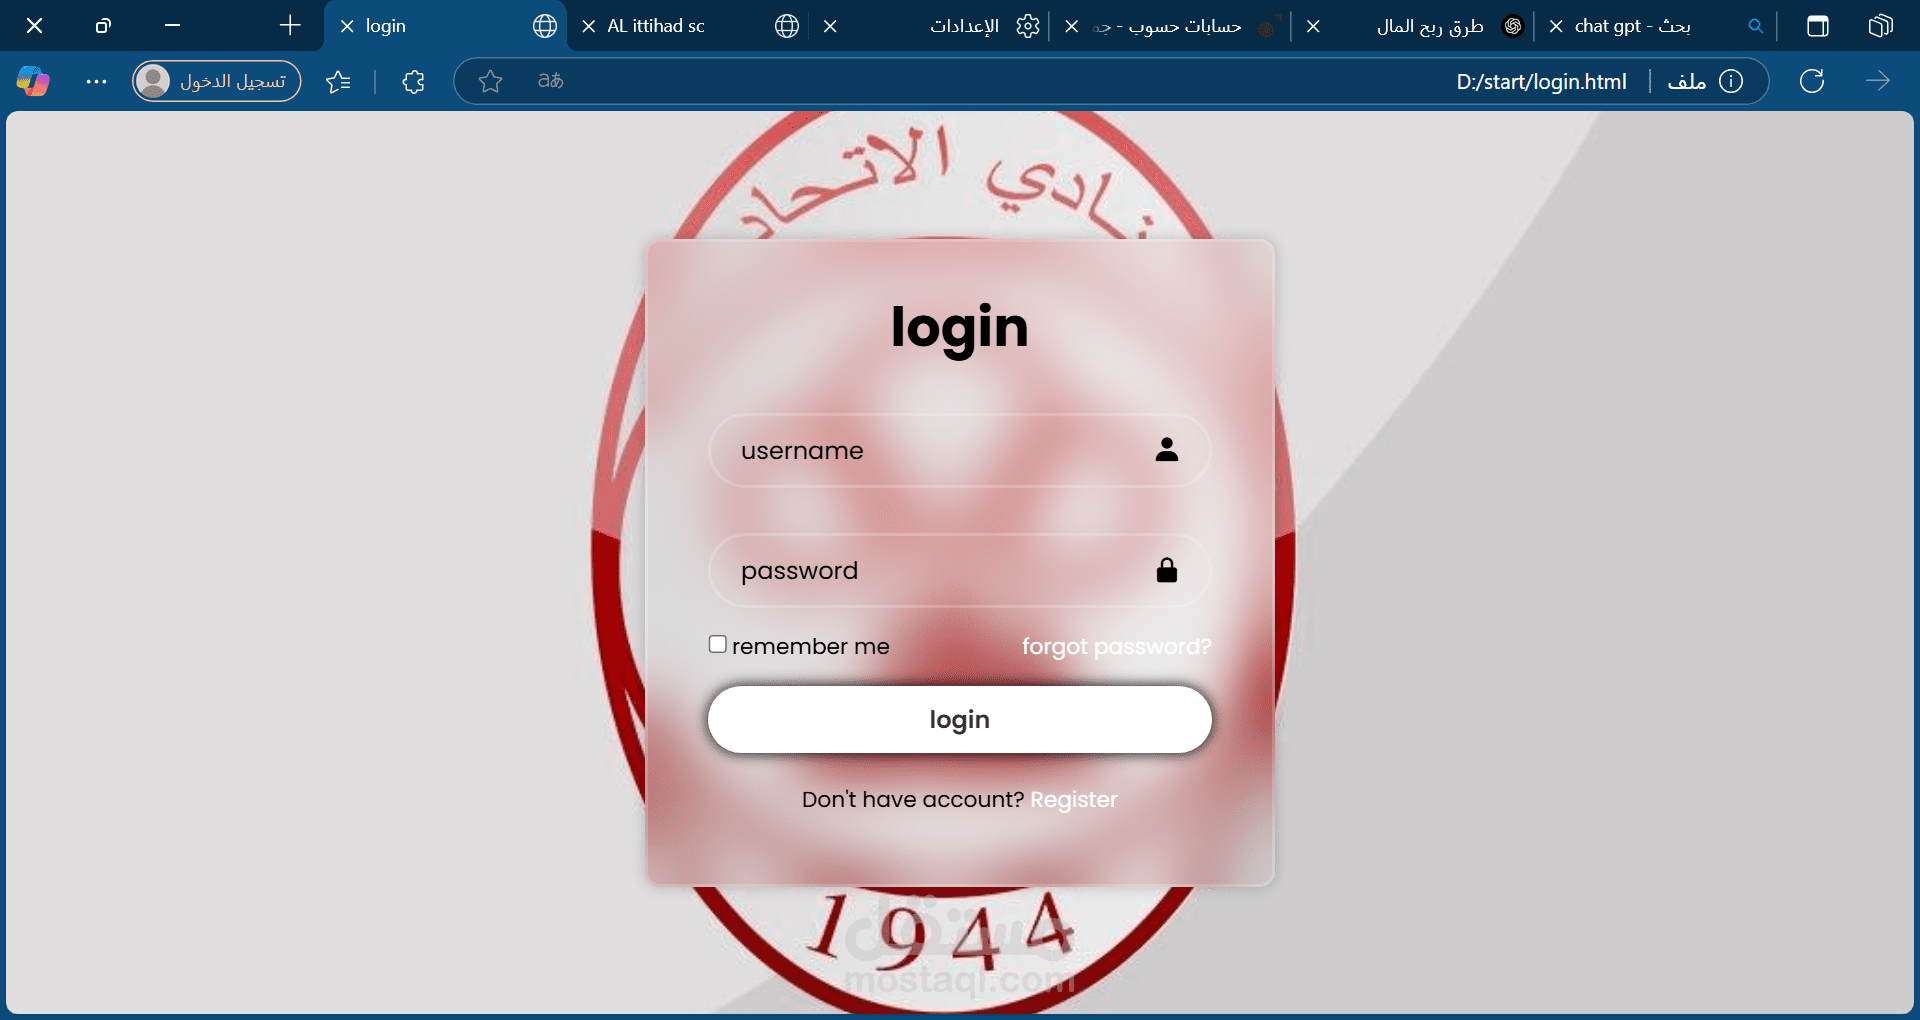Close the AL ittihad sc tab
The image size is (1920, 1020).
coord(589,26)
